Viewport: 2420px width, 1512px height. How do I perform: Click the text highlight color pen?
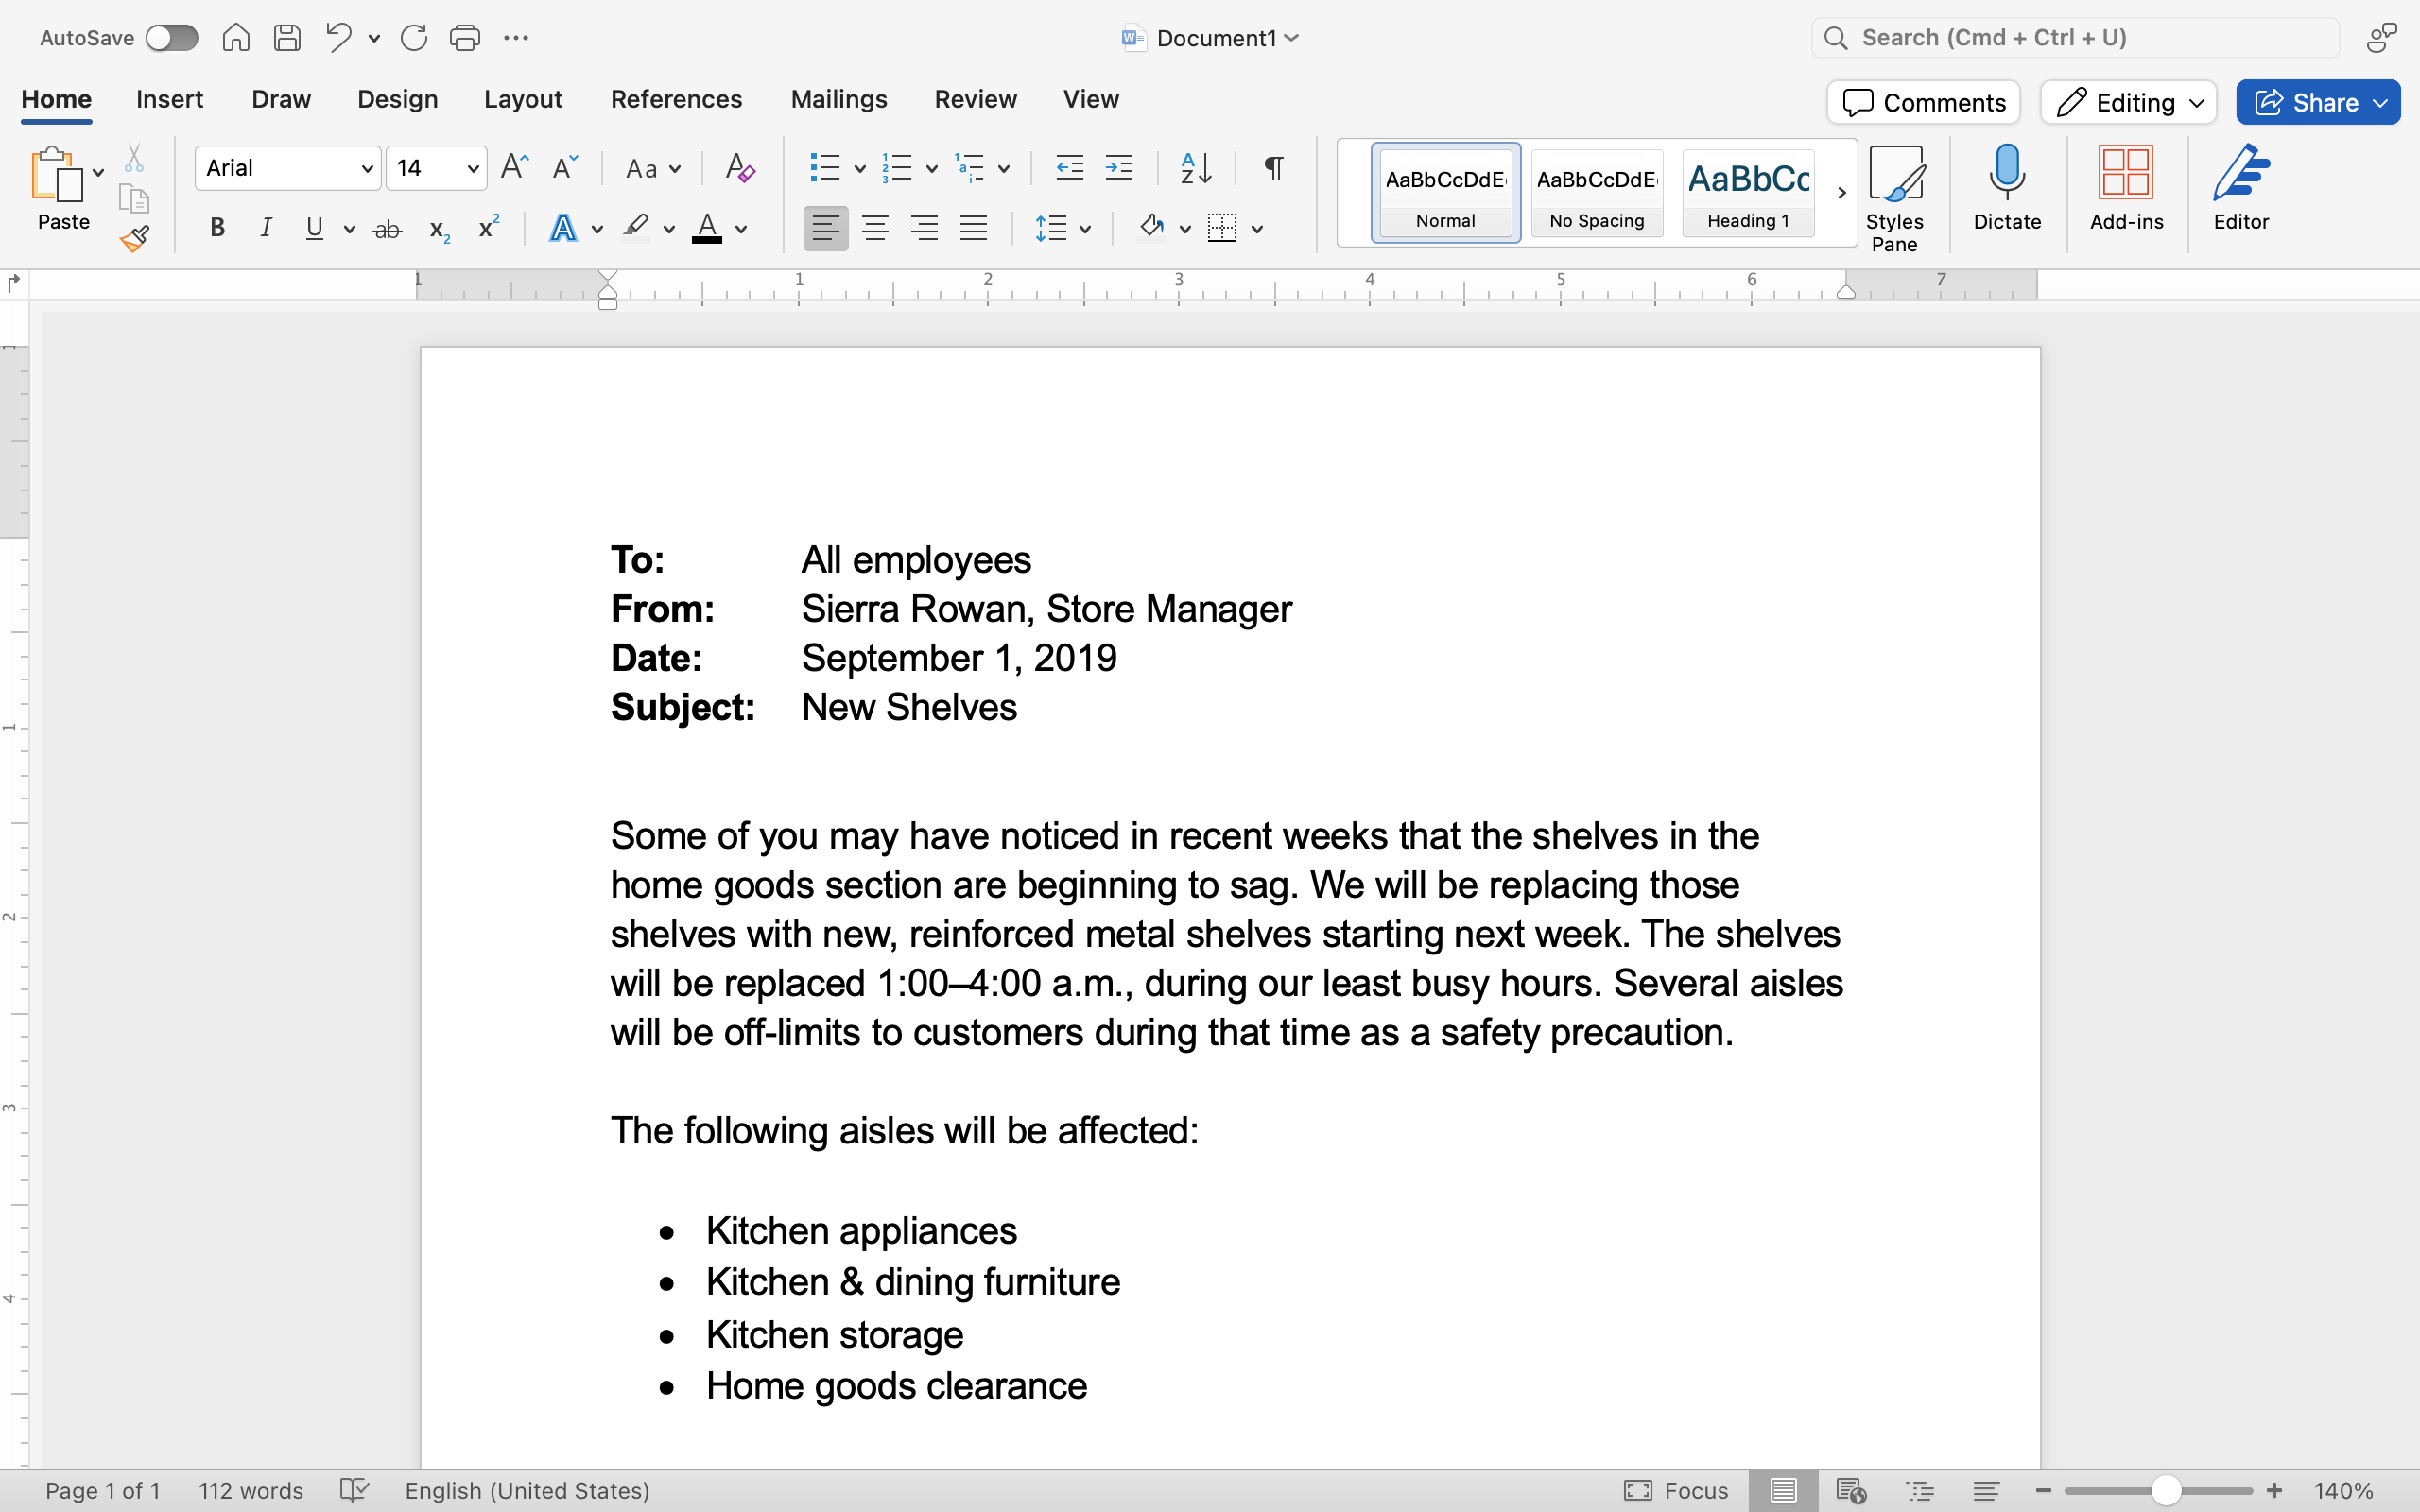tap(635, 228)
